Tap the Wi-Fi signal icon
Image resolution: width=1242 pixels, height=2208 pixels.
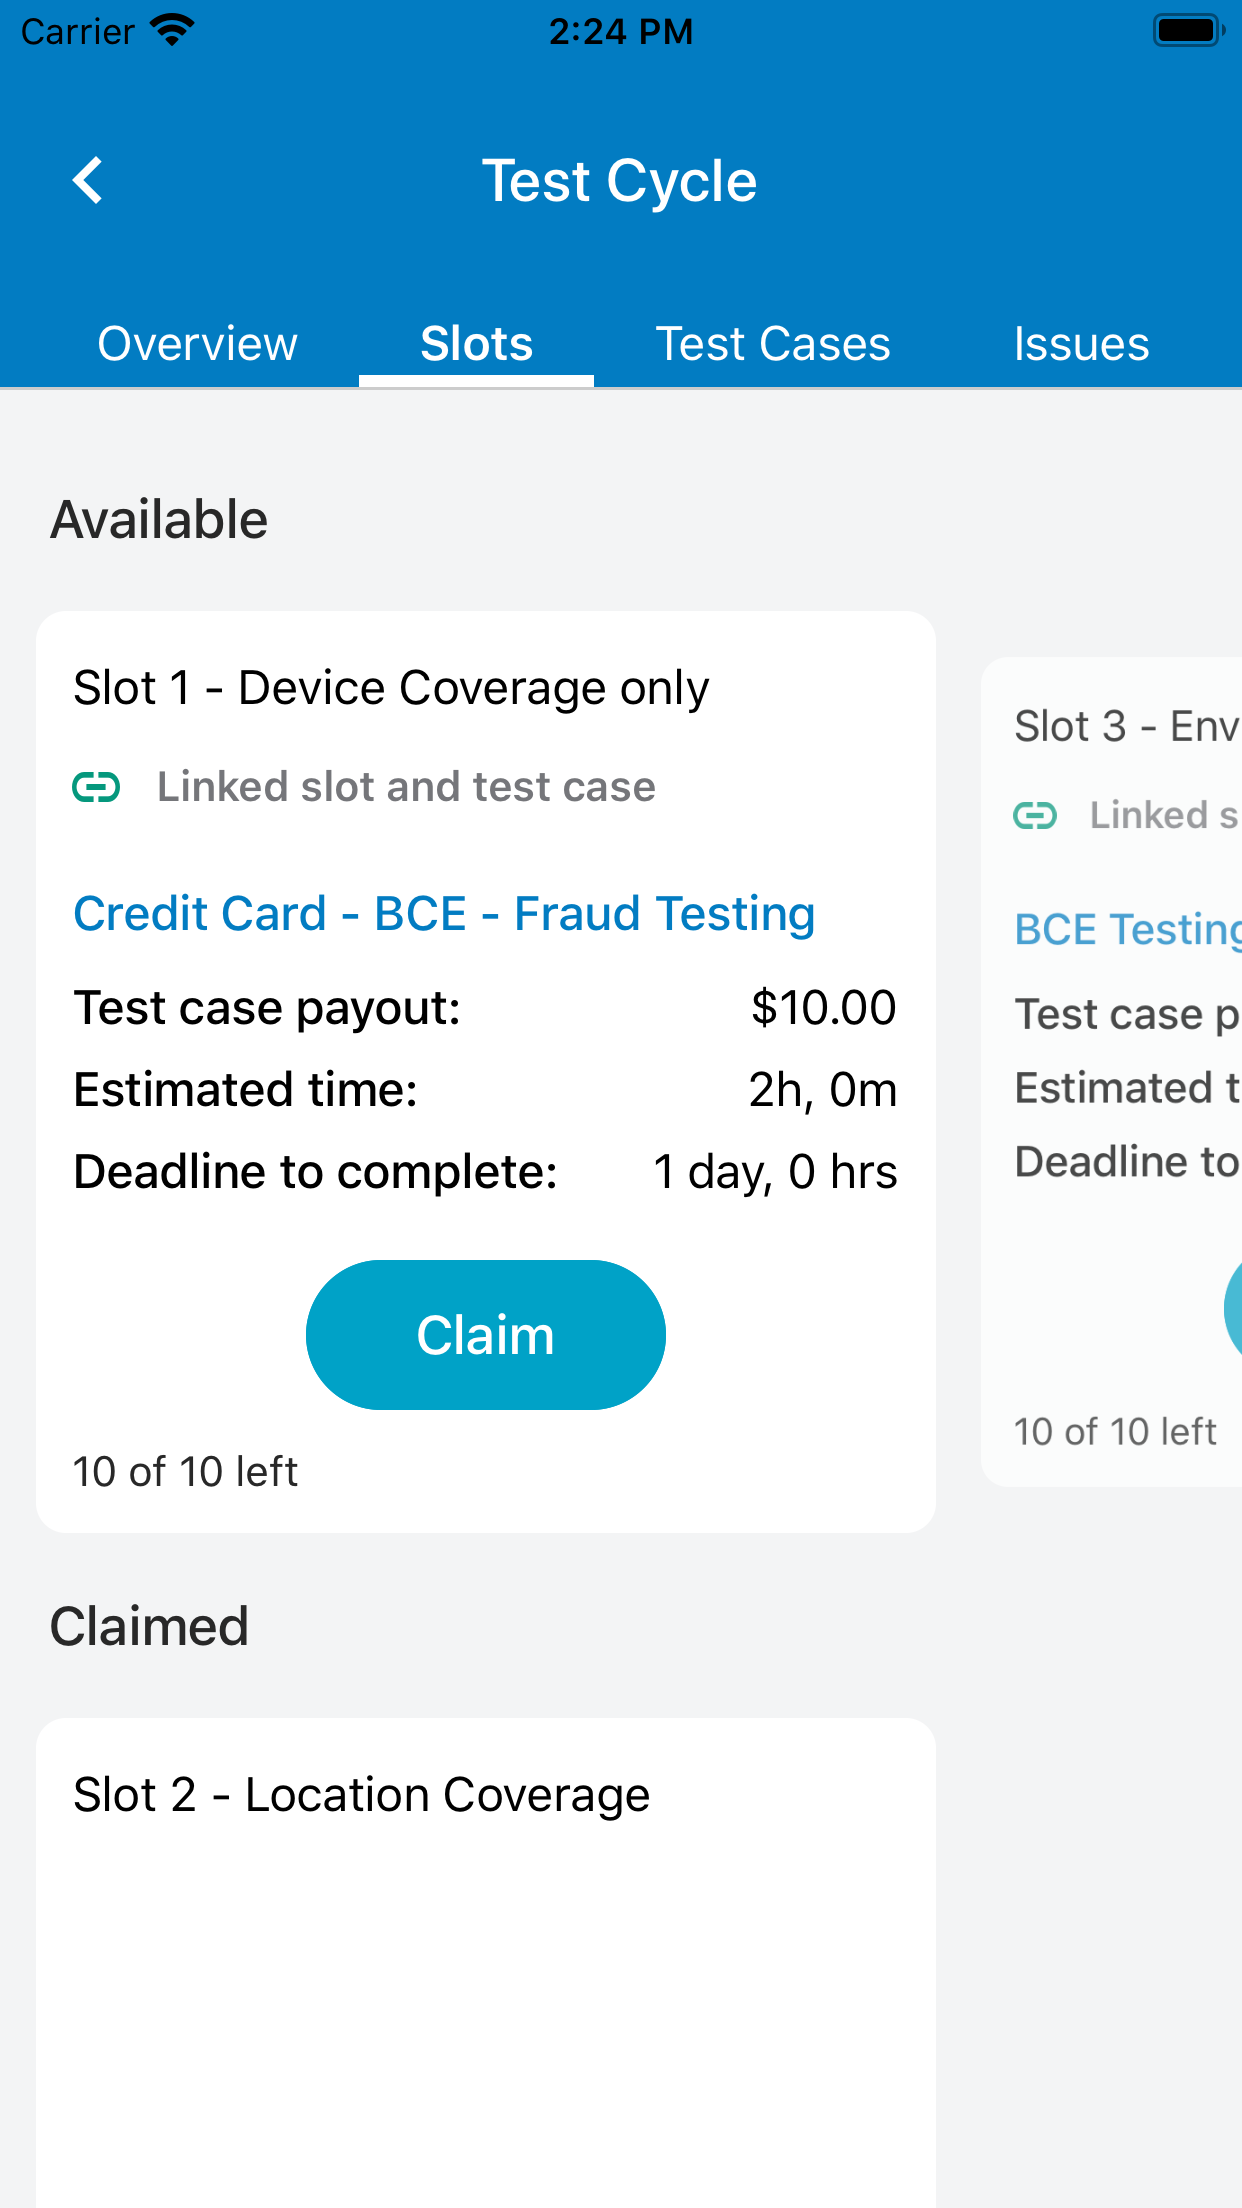(170, 29)
